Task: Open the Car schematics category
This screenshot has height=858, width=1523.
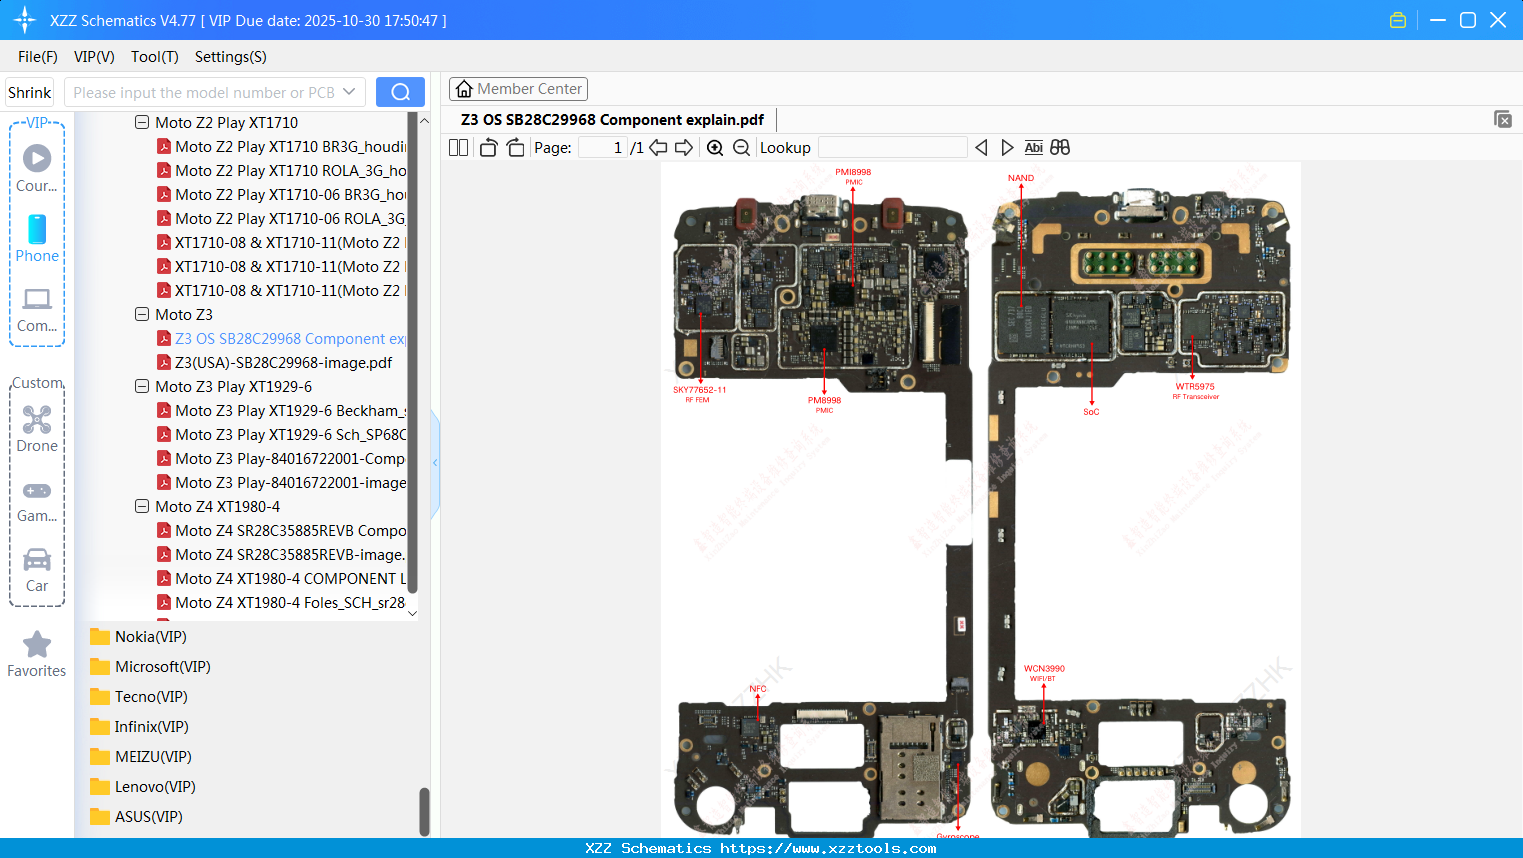Action: pyautogui.click(x=37, y=558)
